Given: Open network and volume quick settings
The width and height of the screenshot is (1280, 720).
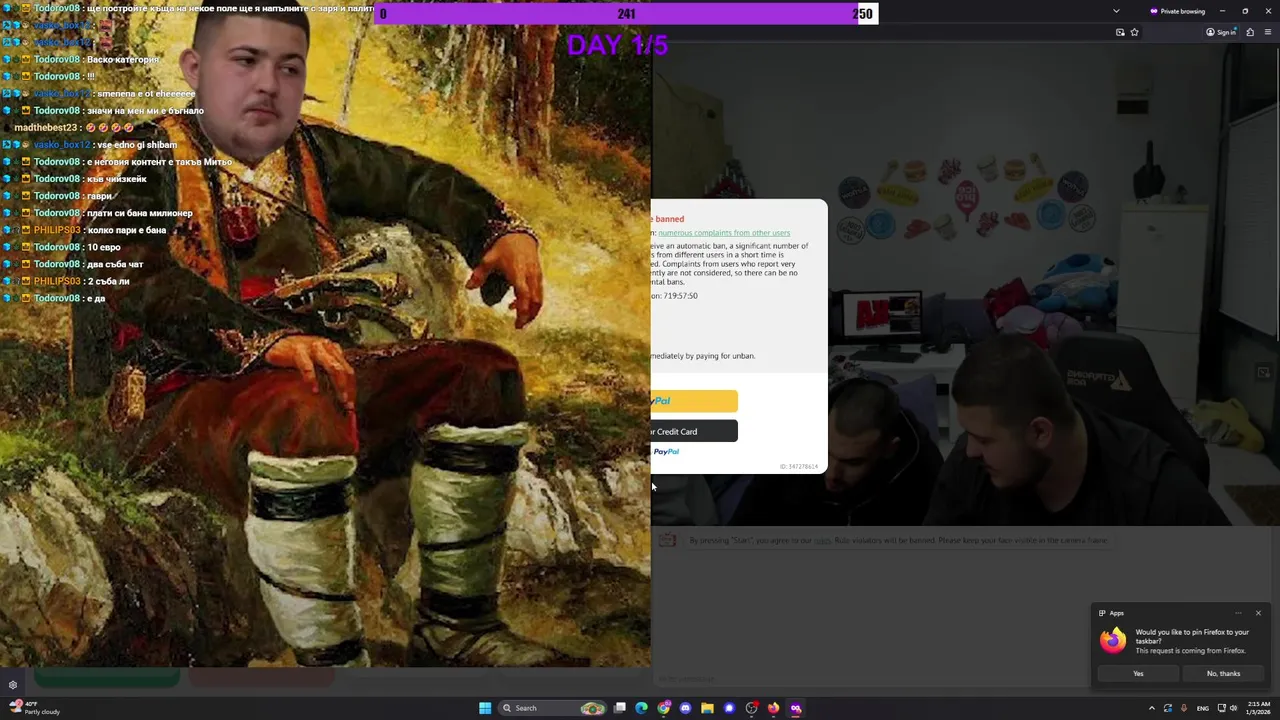Looking at the screenshot, I should (x=1226, y=708).
